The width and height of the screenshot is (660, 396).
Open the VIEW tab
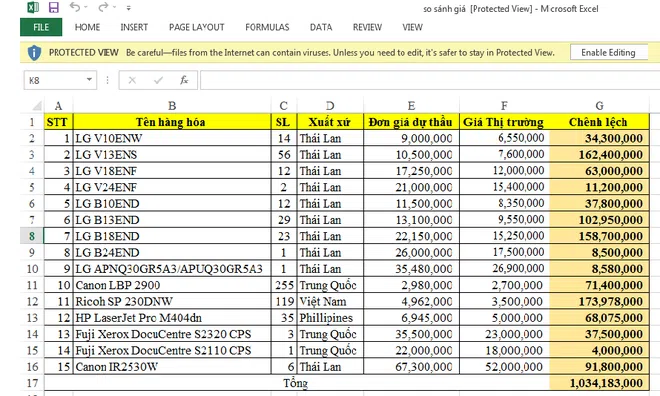[x=412, y=27]
